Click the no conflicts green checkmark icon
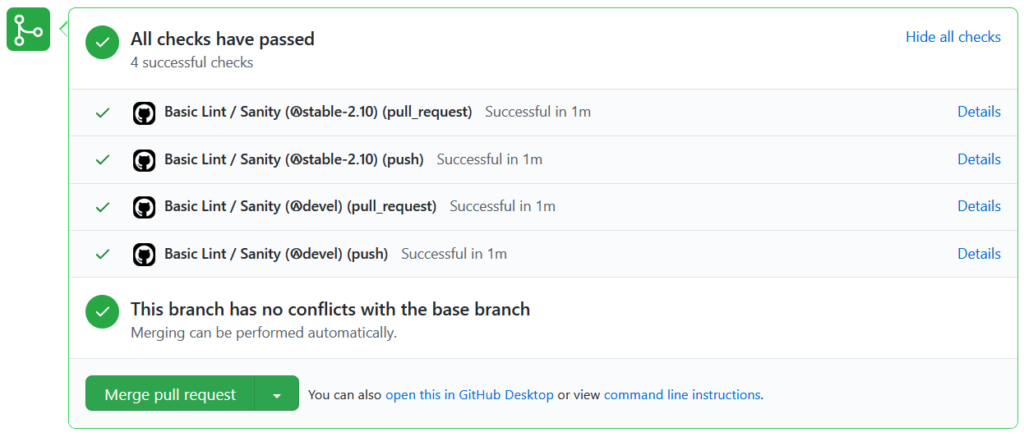Viewport: 1024px width, 437px height. click(102, 312)
